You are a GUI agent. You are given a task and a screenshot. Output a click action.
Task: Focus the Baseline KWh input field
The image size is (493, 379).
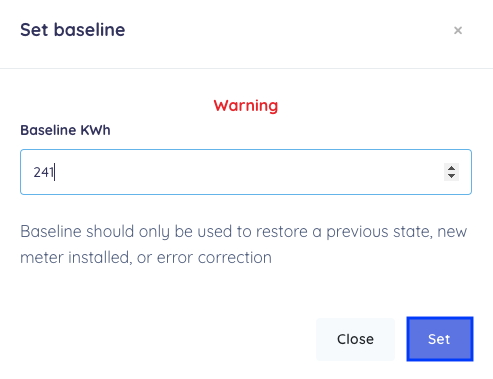tap(246, 172)
